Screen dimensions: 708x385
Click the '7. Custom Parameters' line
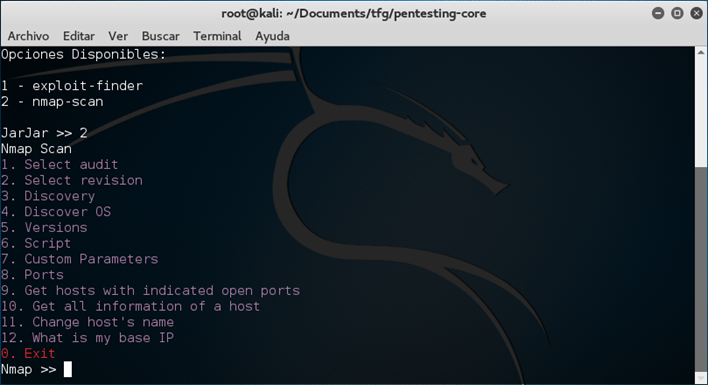79,259
